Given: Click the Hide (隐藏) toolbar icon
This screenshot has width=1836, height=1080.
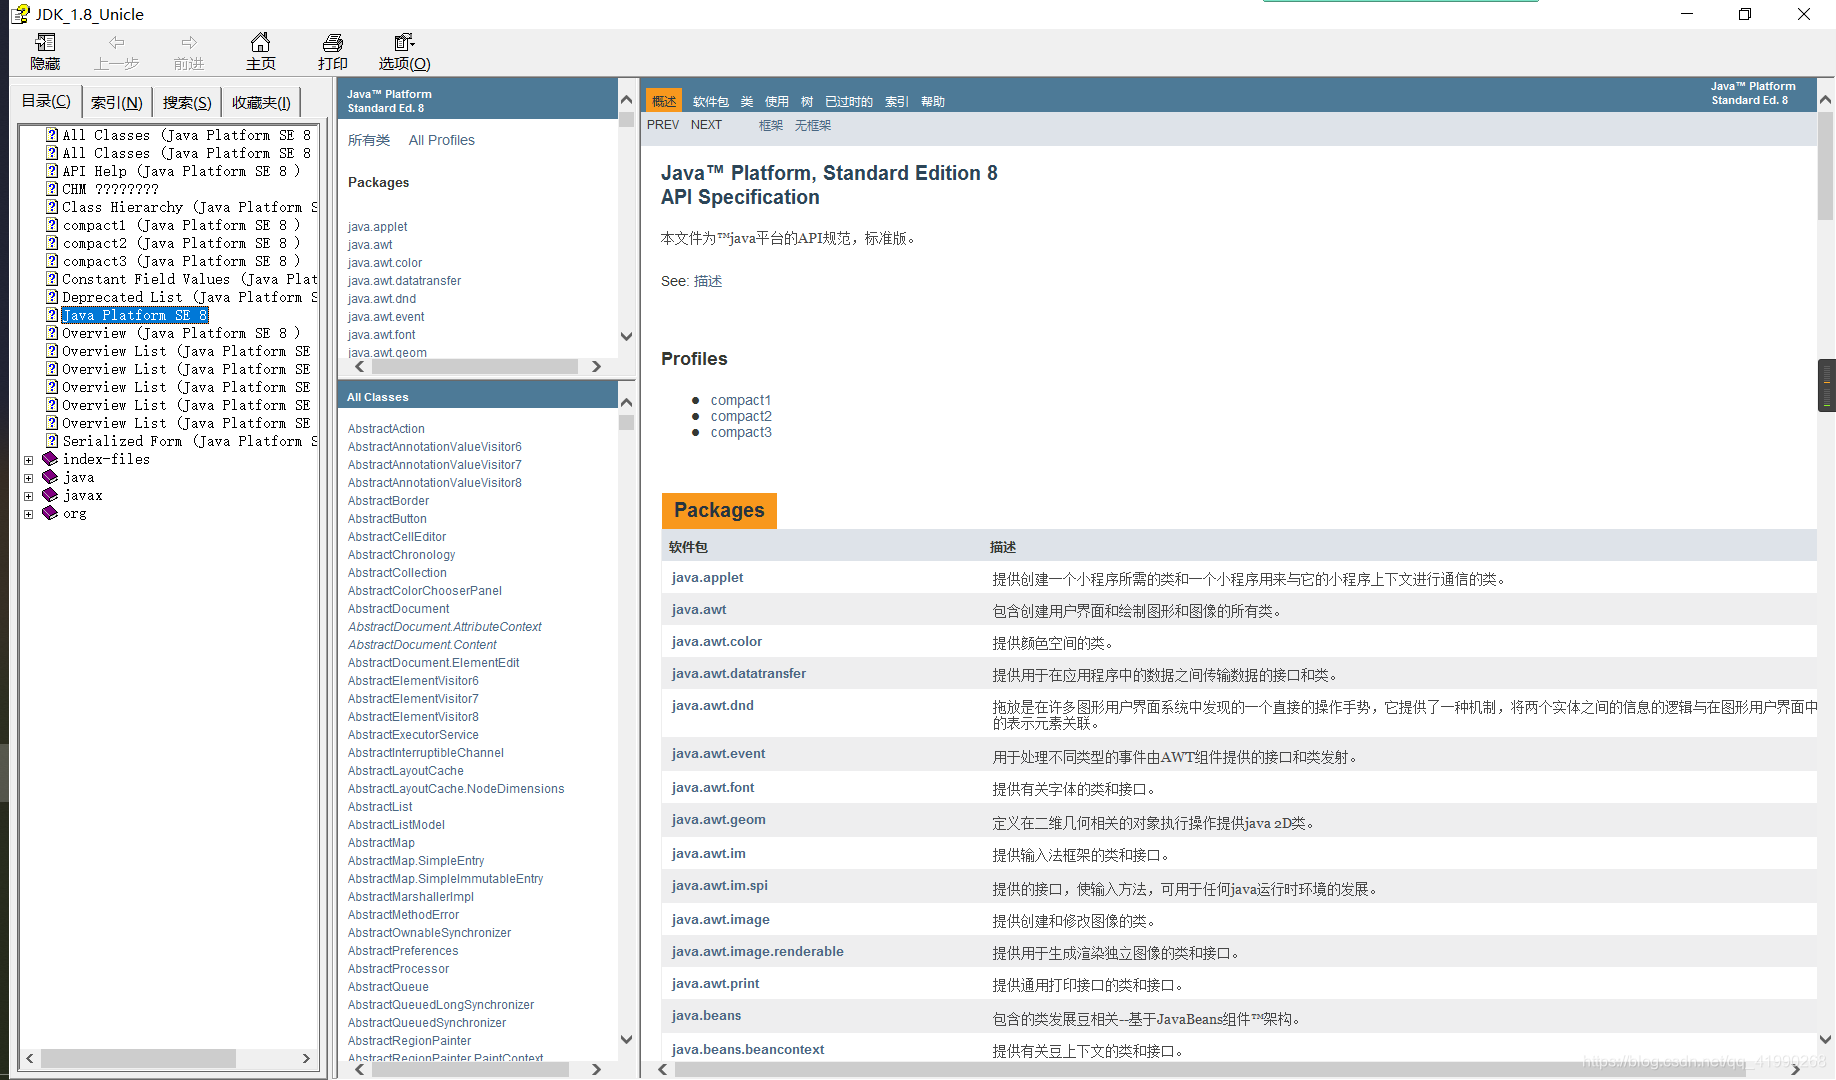Looking at the screenshot, I should [45, 42].
